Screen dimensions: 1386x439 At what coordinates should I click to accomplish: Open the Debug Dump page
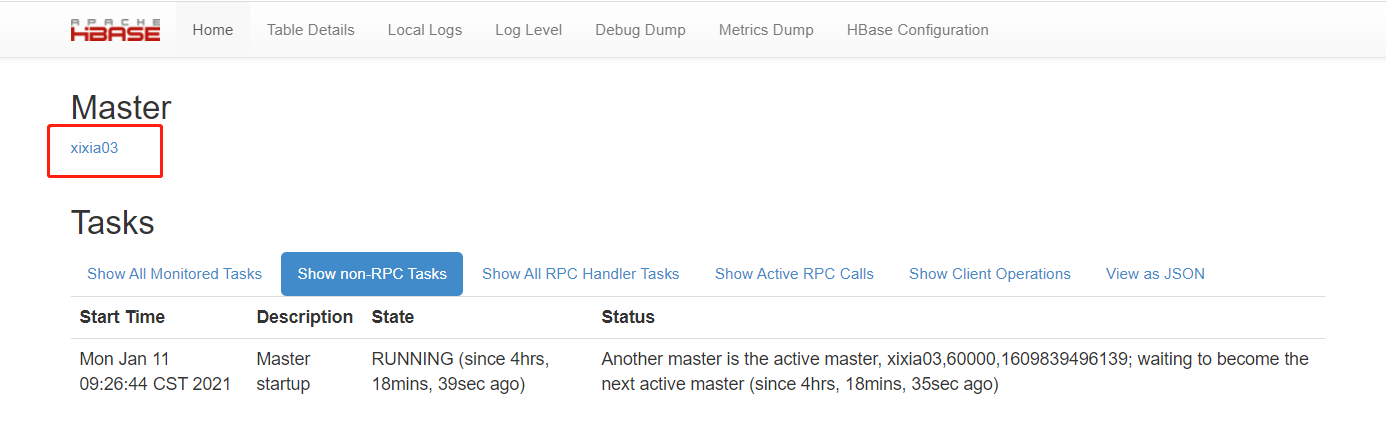[x=640, y=30]
